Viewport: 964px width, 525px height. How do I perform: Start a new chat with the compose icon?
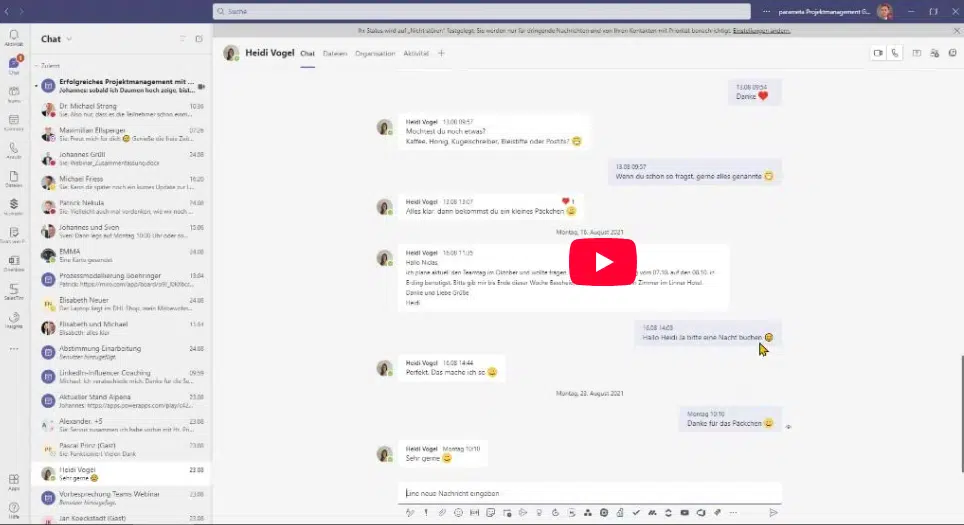click(199, 39)
